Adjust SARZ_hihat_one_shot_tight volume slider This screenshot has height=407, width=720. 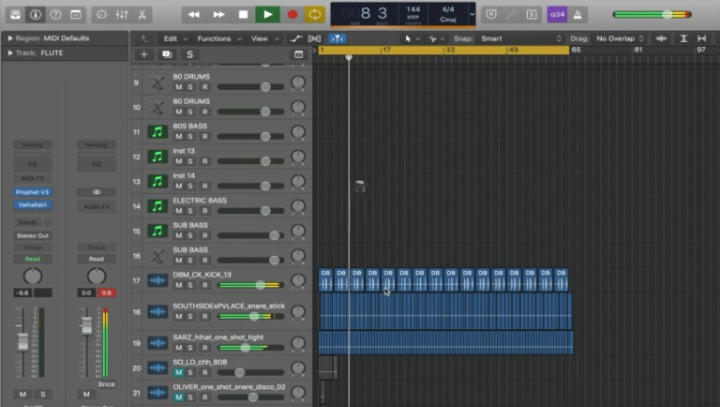point(251,348)
